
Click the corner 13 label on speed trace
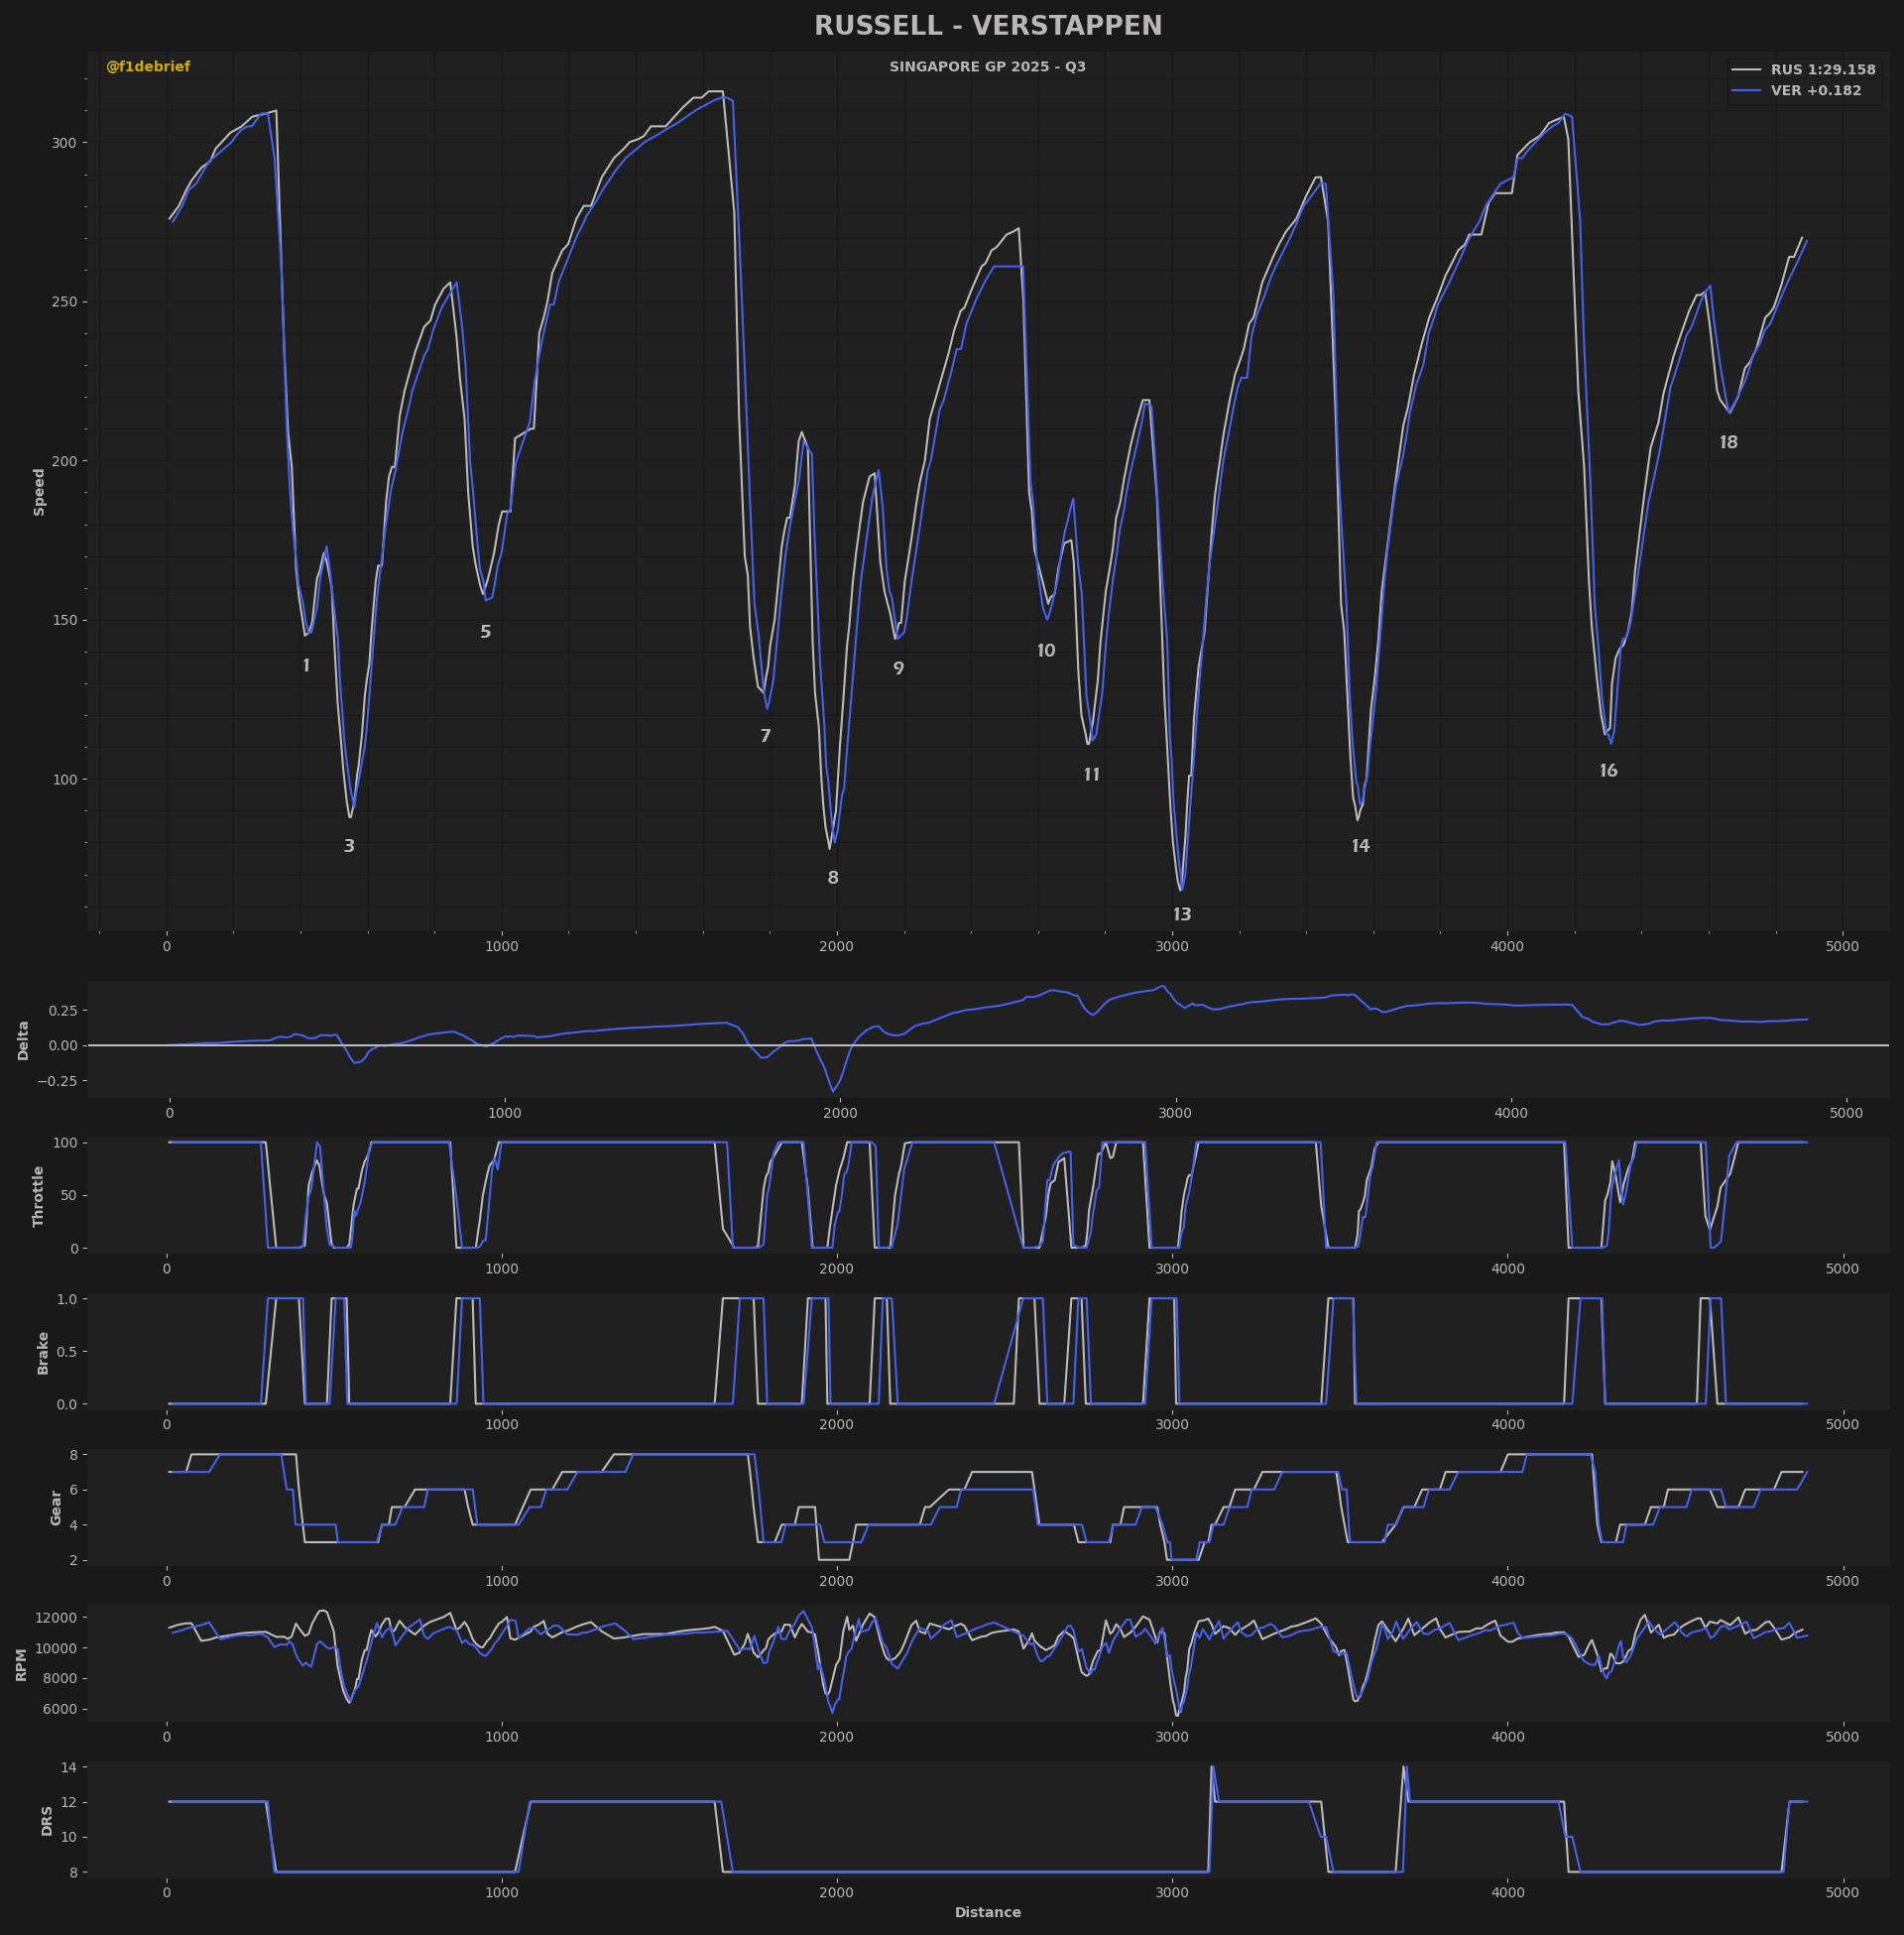pos(1182,915)
